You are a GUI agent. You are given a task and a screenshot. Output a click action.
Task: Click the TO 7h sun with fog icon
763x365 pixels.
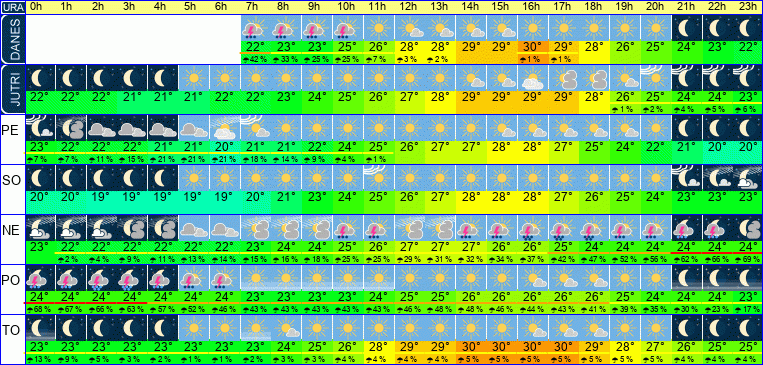tap(255, 327)
